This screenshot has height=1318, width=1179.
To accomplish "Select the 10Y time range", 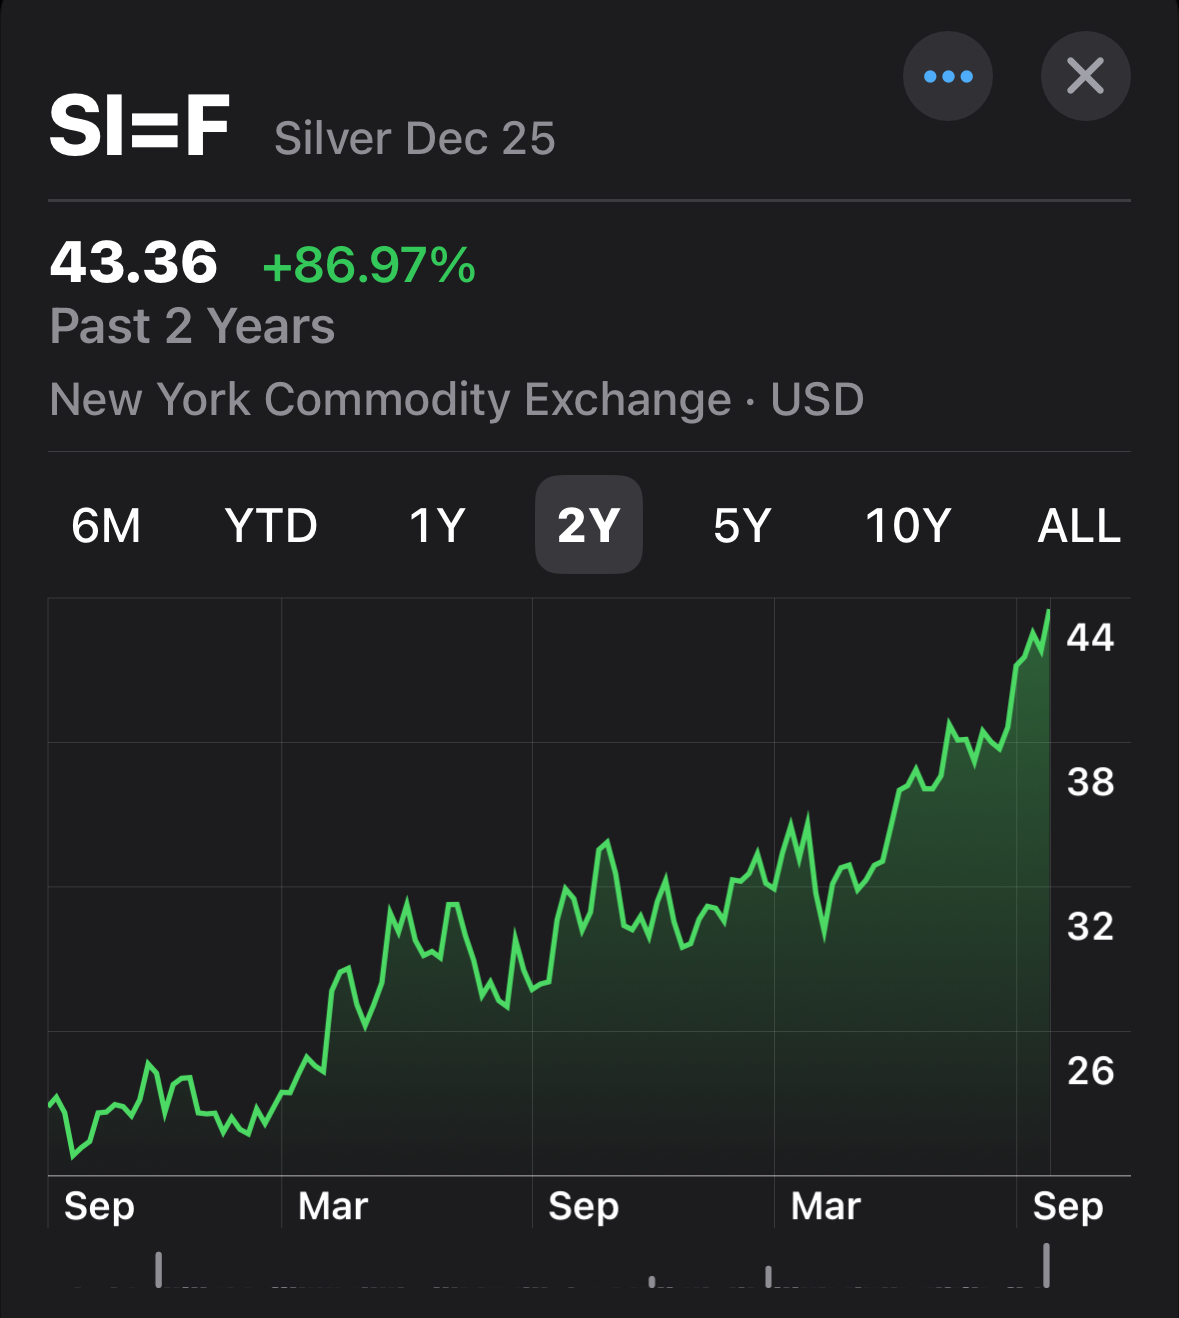I will 908,526.
